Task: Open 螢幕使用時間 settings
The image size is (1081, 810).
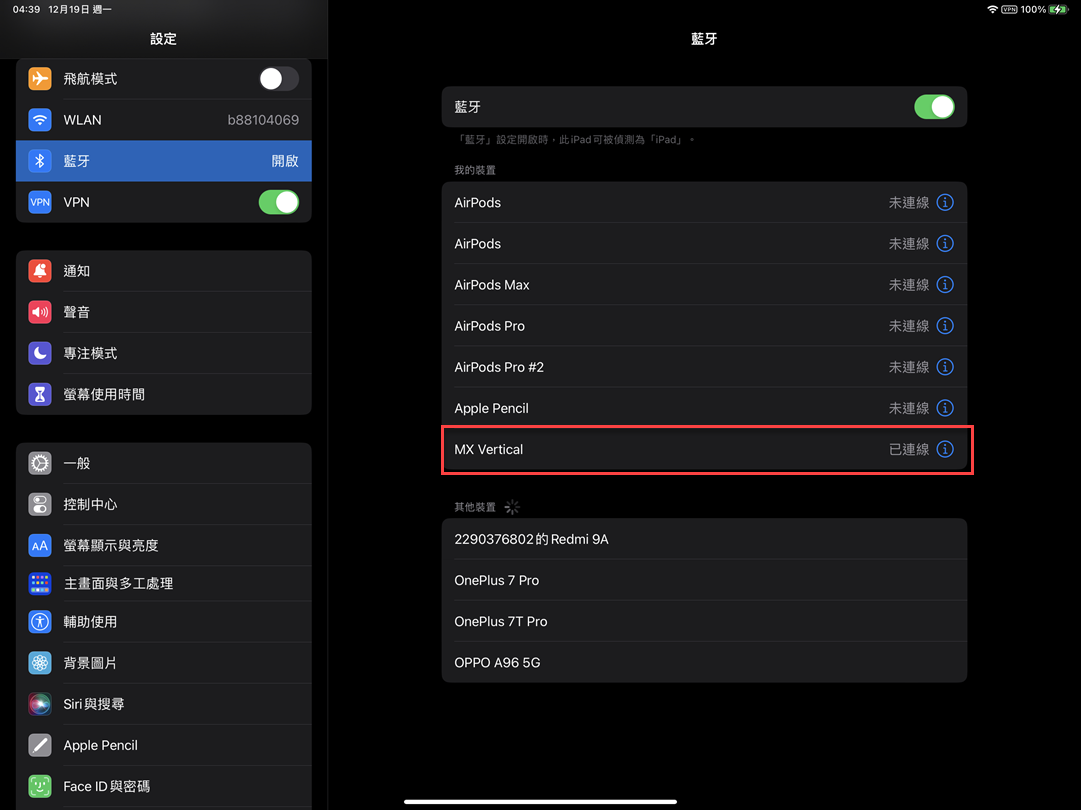Action: (x=163, y=394)
